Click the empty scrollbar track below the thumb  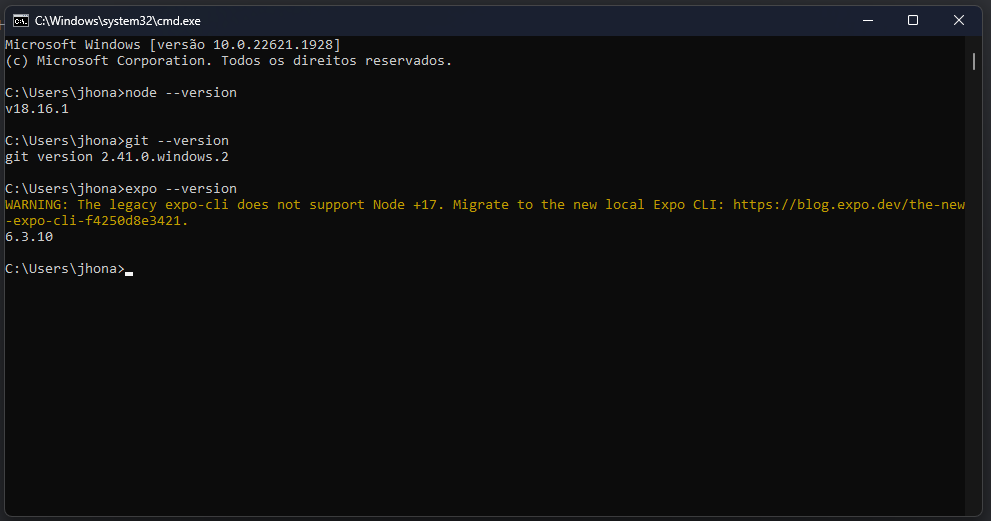pos(974,291)
